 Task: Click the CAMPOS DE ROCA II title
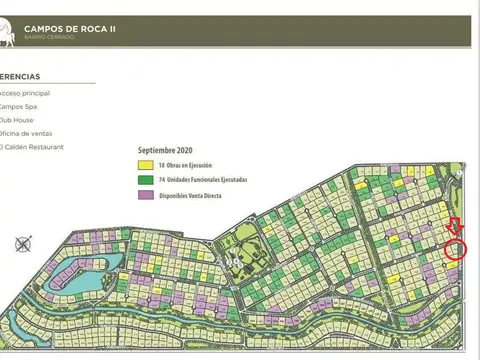[70, 29]
